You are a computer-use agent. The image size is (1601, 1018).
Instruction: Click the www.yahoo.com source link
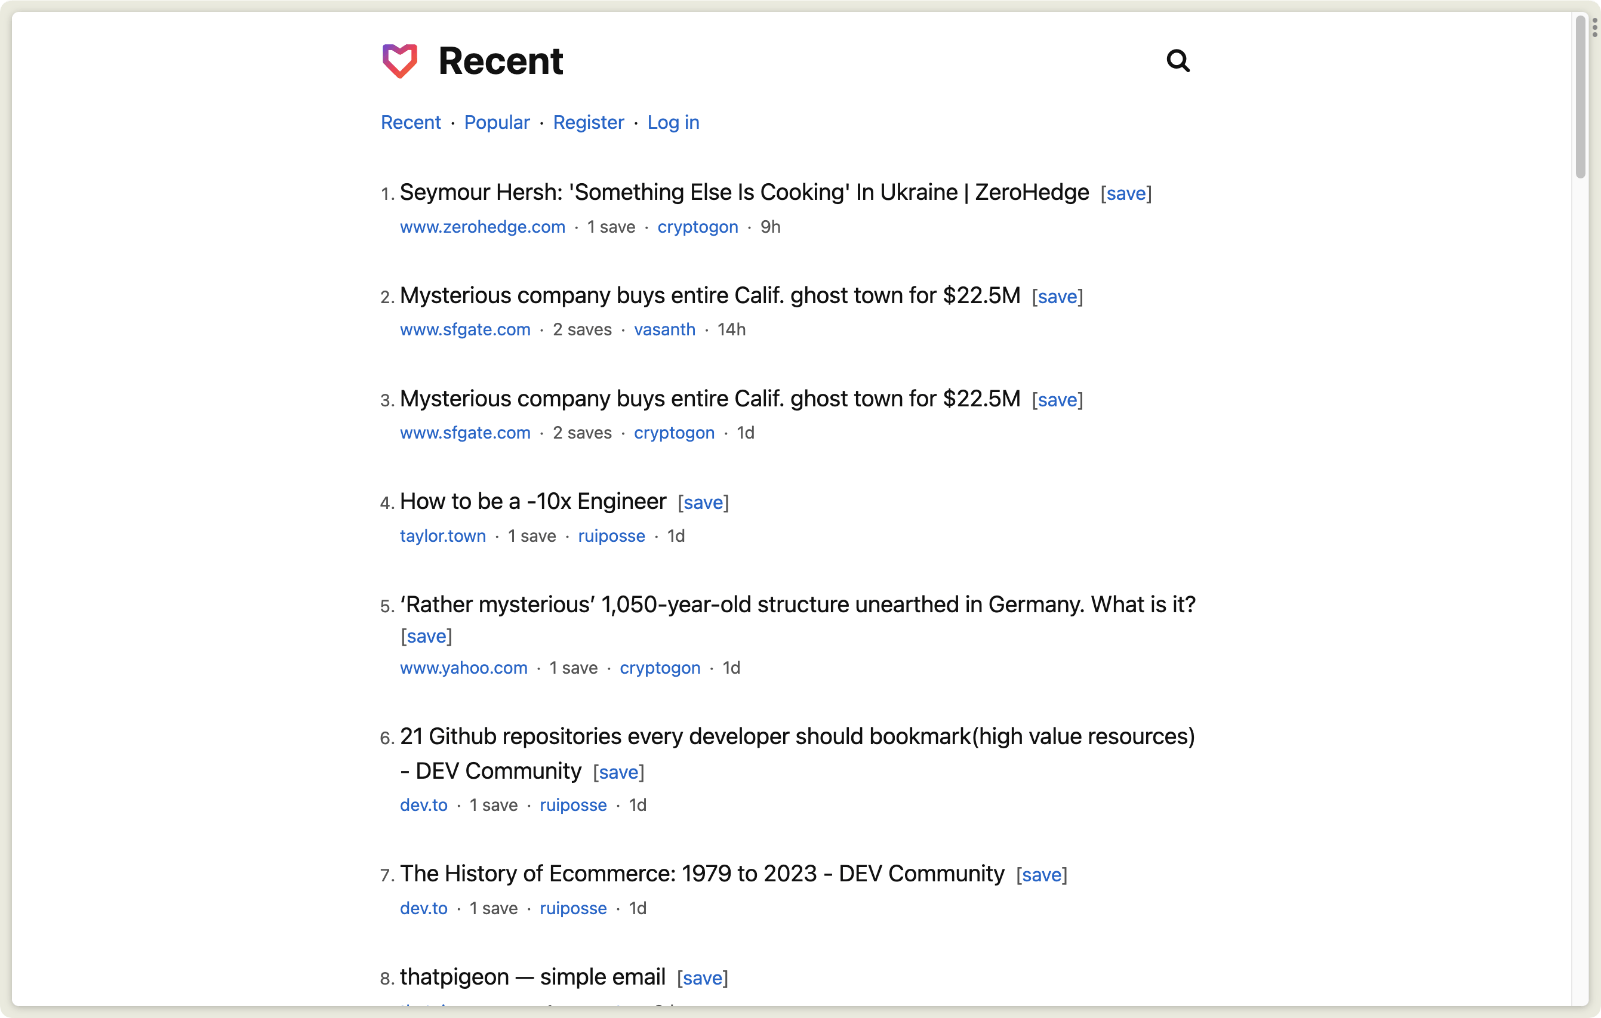(x=463, y=668)
